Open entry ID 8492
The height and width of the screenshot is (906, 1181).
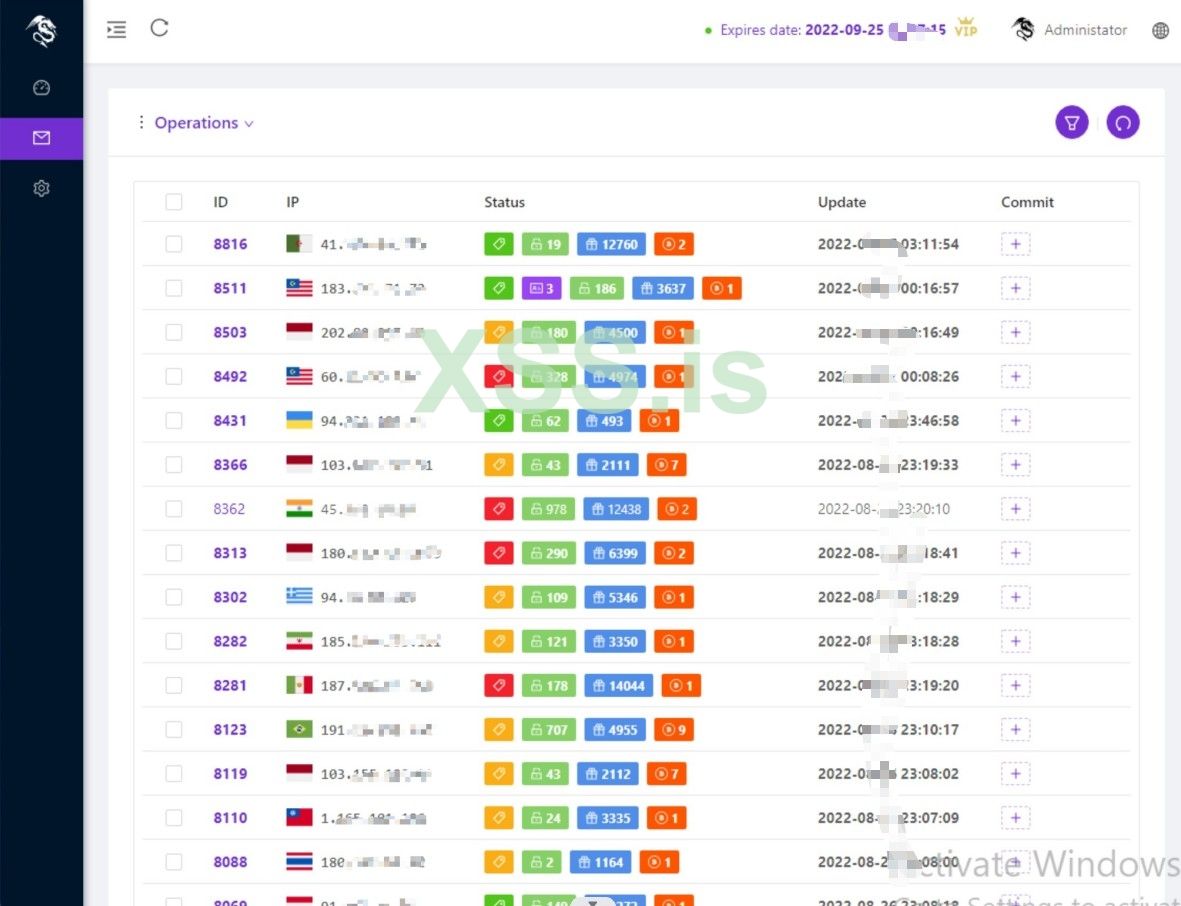click(230, 377)
